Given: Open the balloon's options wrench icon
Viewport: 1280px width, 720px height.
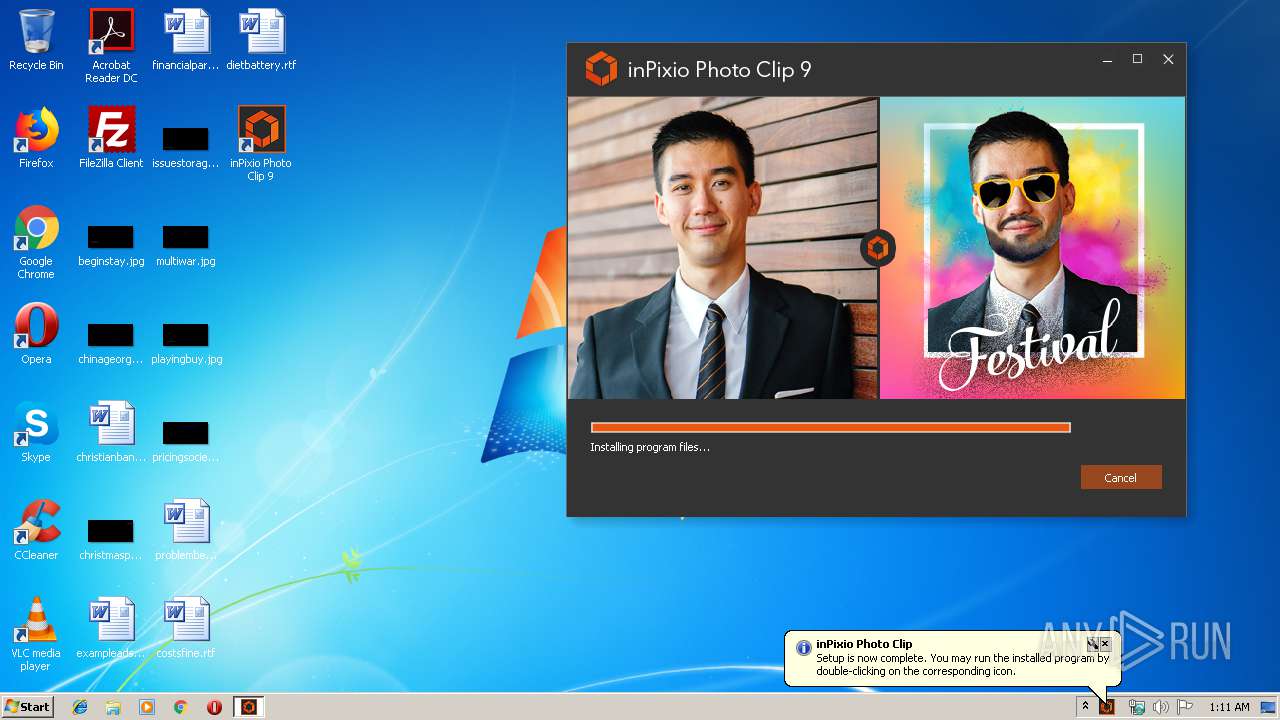Looking at the screenshot, I should pos(1093,644).
